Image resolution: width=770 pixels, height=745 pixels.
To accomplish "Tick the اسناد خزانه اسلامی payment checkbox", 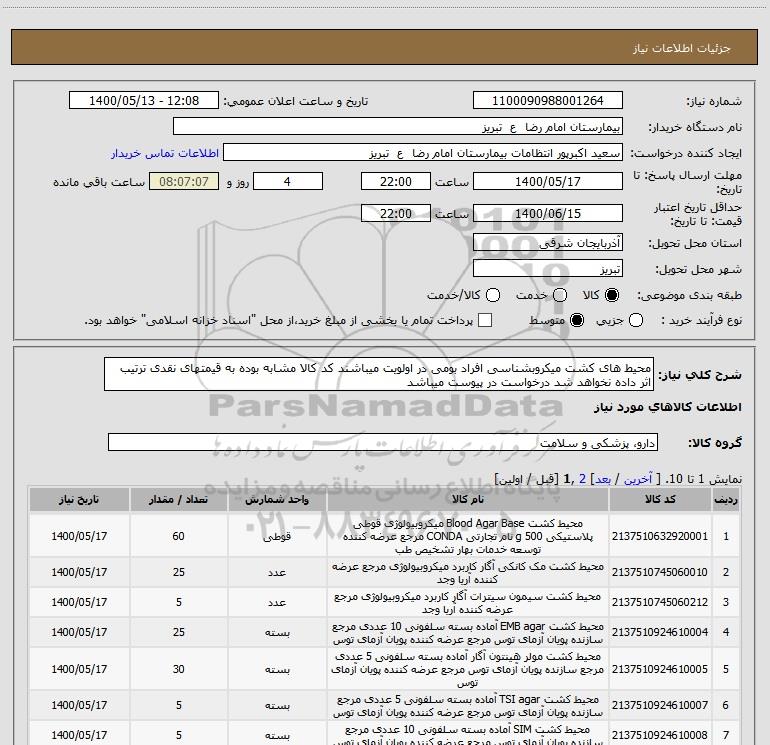I will tap(485, 320).
